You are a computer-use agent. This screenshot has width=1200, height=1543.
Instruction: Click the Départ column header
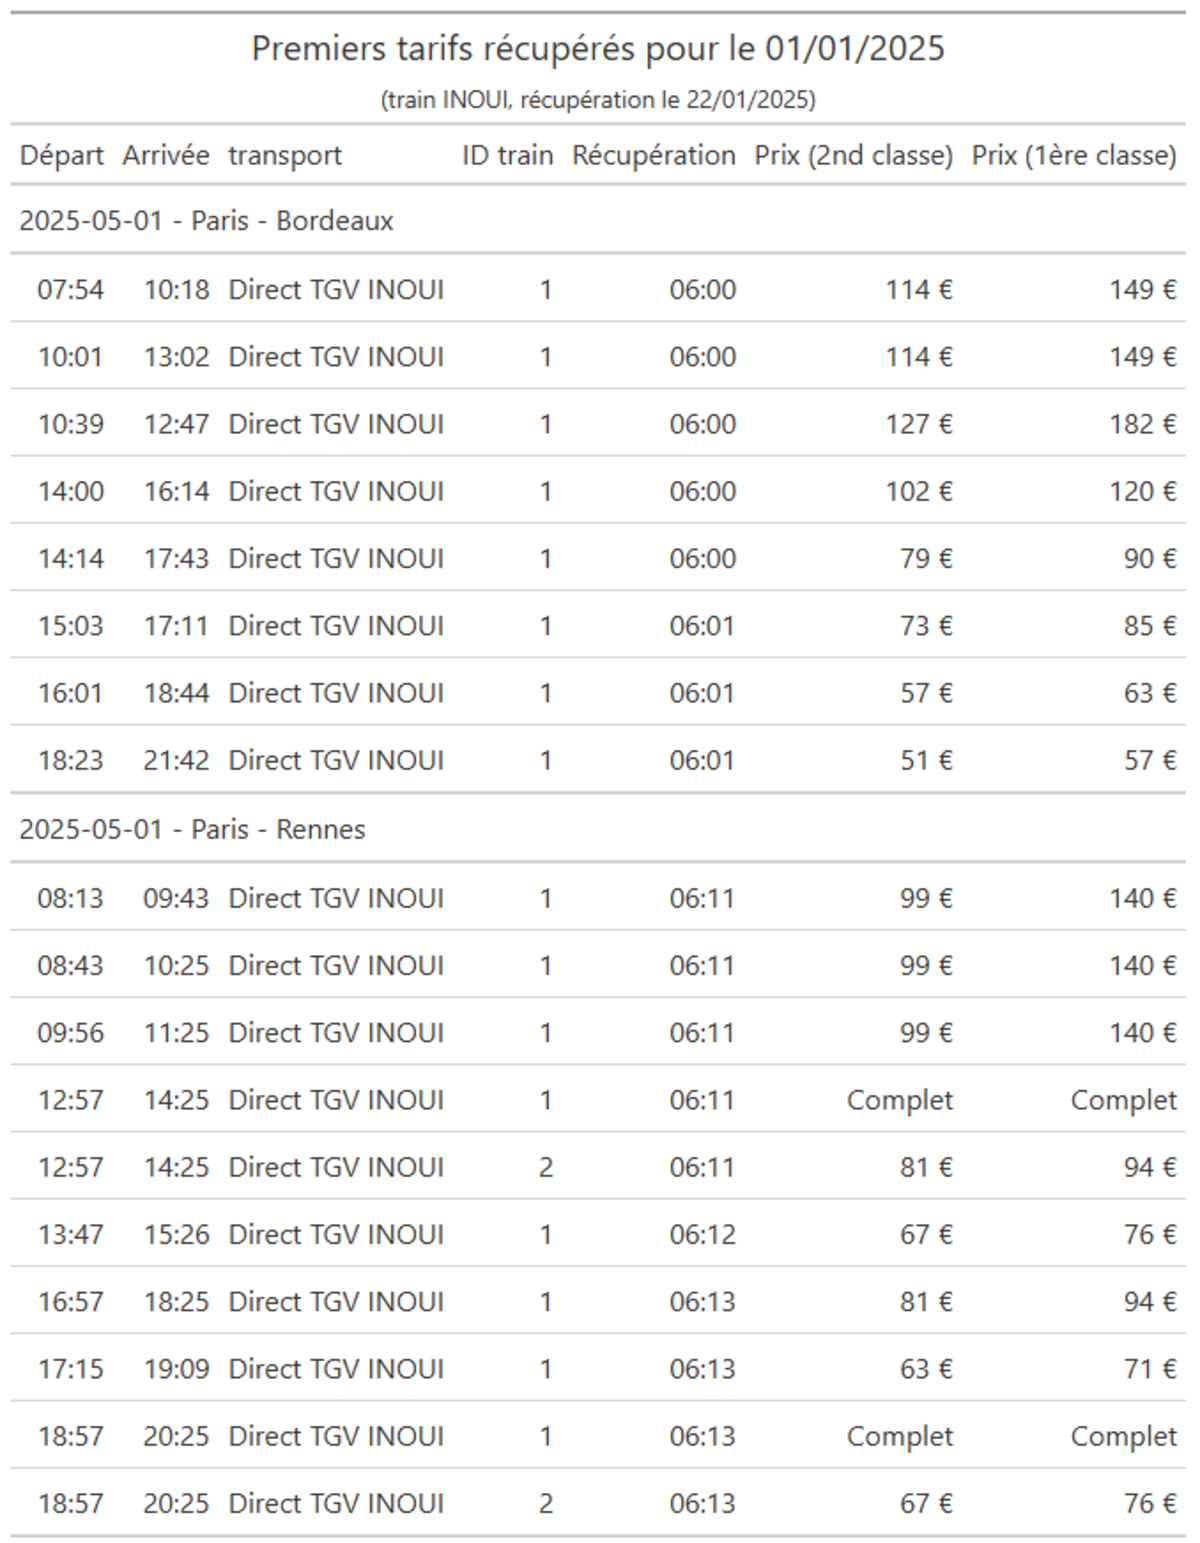[61, 155]
